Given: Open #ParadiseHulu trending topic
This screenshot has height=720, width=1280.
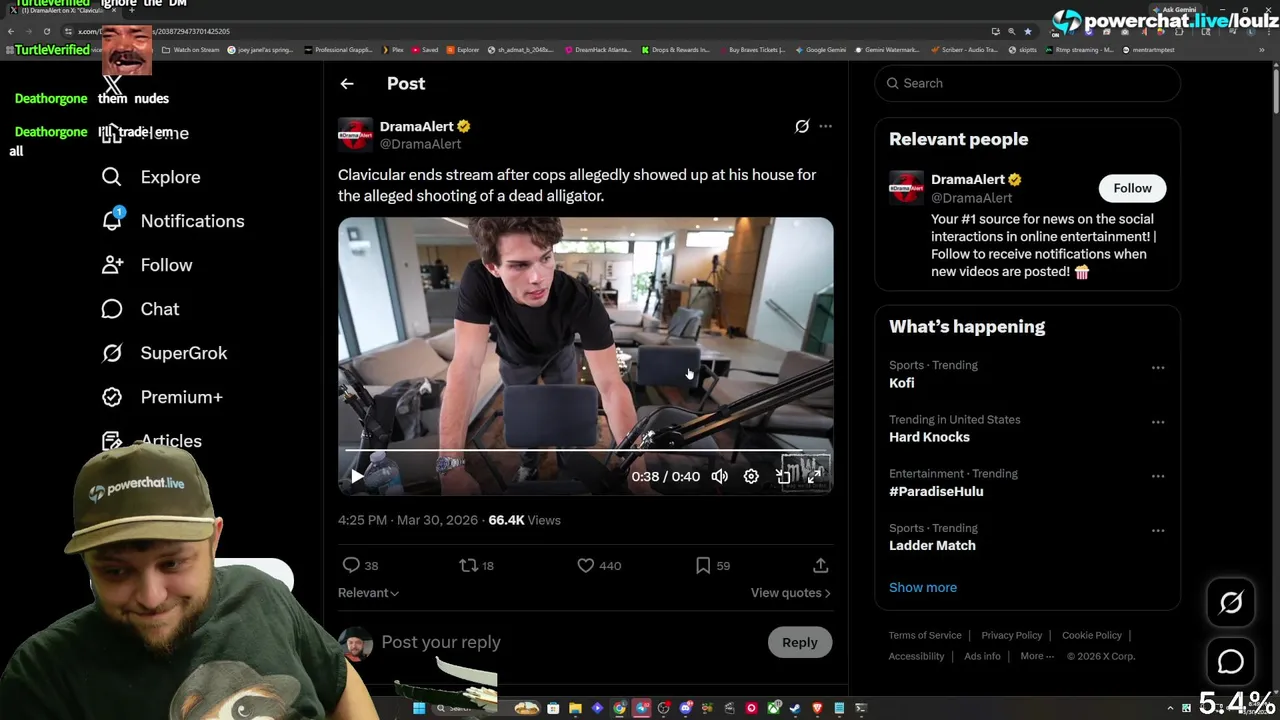Looking at the screenshot, I should (936, 492).
